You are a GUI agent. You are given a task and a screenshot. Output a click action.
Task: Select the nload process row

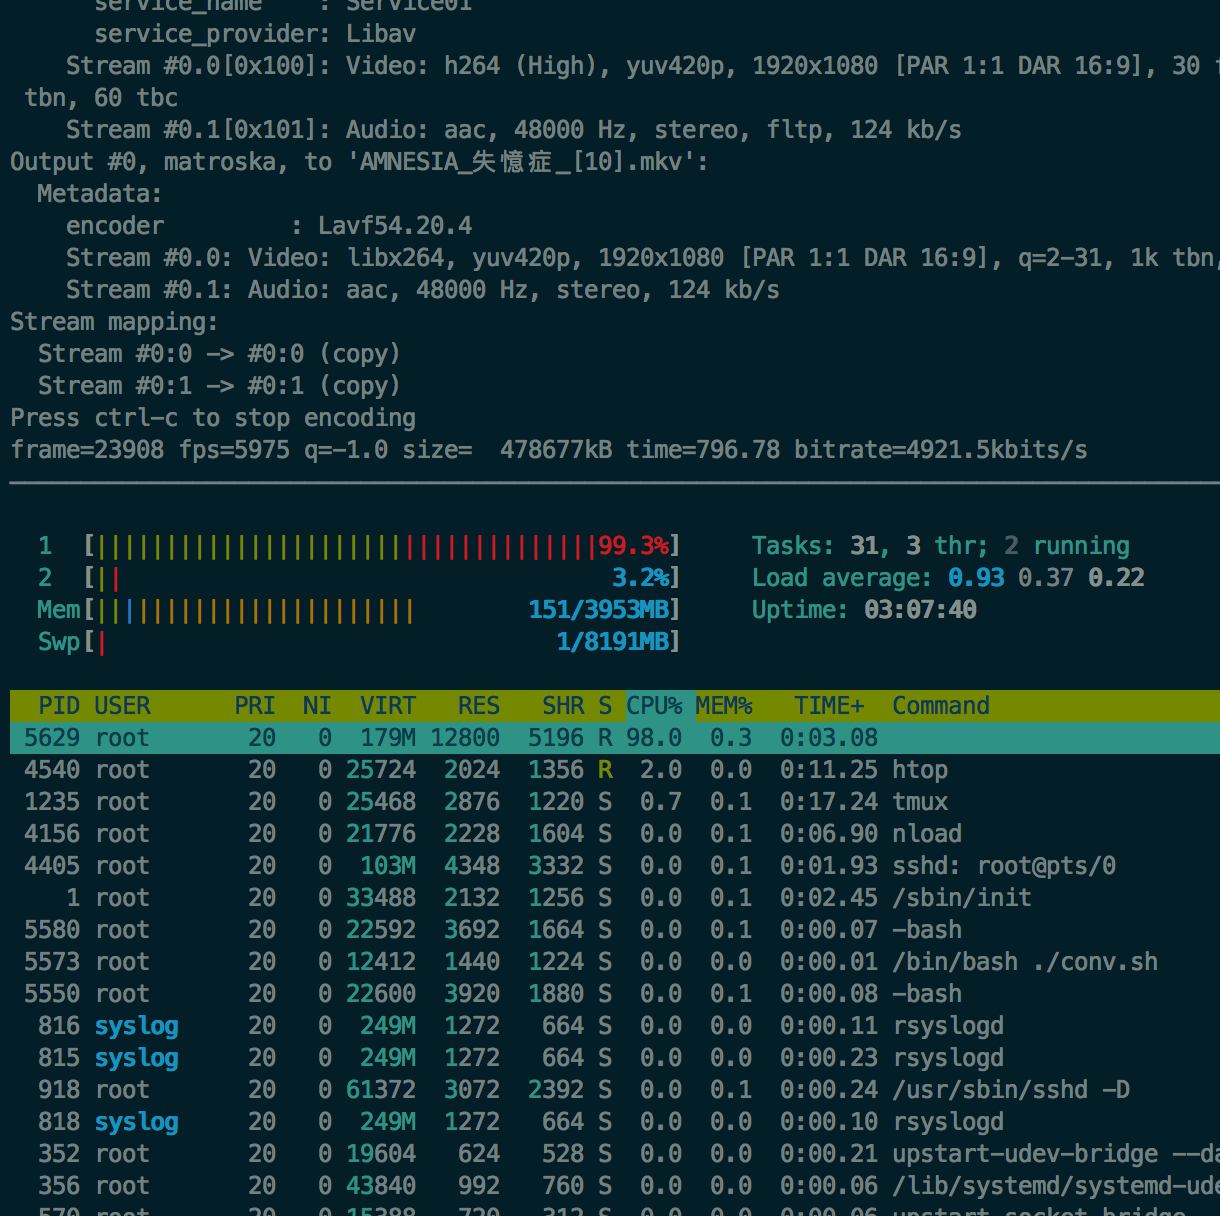click(x=615, y=834)
